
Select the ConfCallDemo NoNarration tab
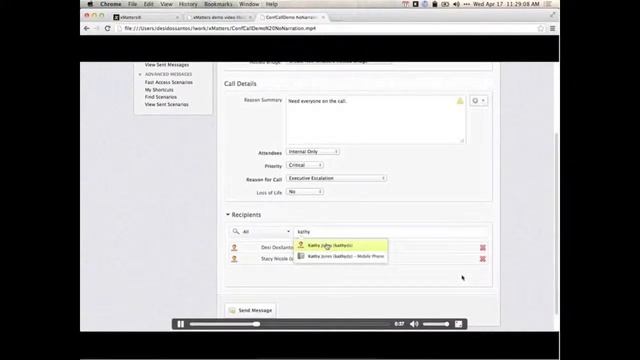pyautogui.click(x=291, y=17)
